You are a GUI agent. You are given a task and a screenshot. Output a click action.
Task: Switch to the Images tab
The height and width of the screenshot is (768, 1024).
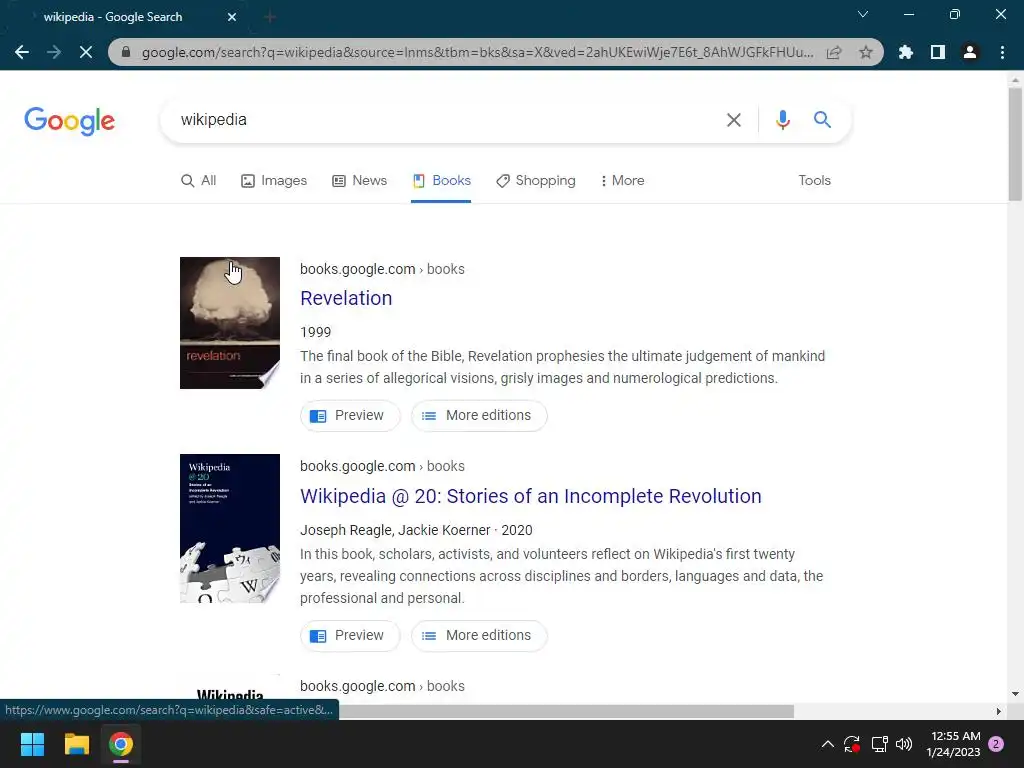point(274,180)
